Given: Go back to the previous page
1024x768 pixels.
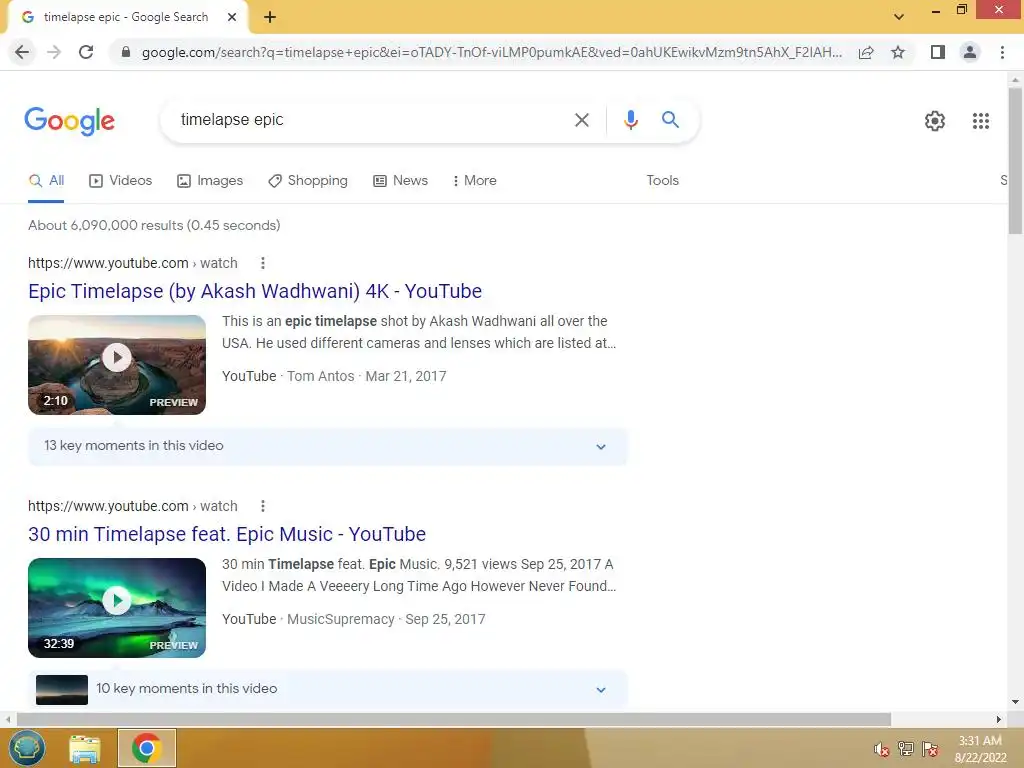Looking at the screenshot, I should (22, 52).
